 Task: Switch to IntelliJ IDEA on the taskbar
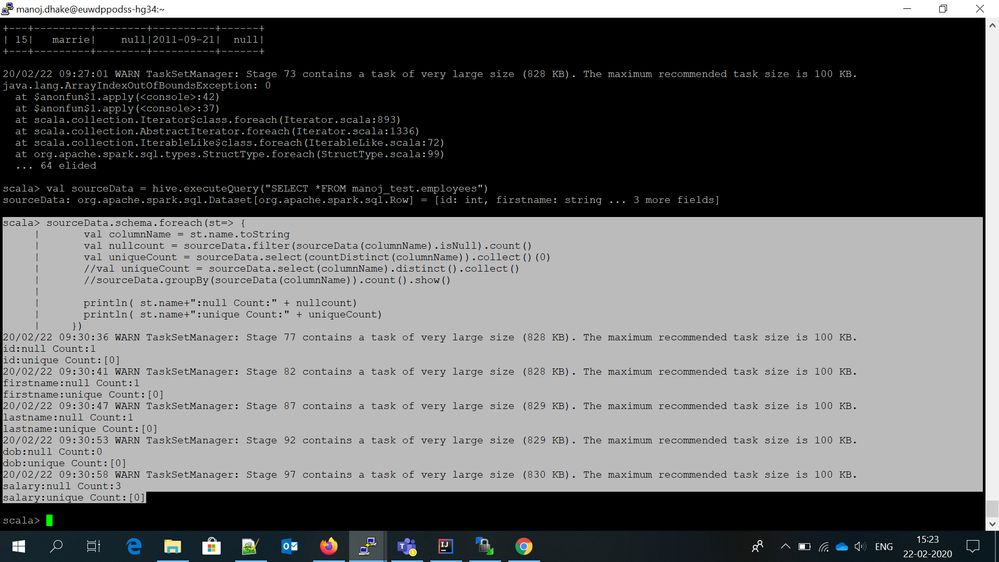click(445, 547)
